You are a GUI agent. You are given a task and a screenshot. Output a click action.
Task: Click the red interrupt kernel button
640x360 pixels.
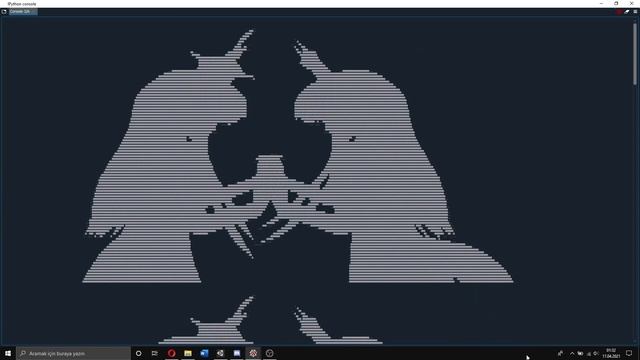619,12
